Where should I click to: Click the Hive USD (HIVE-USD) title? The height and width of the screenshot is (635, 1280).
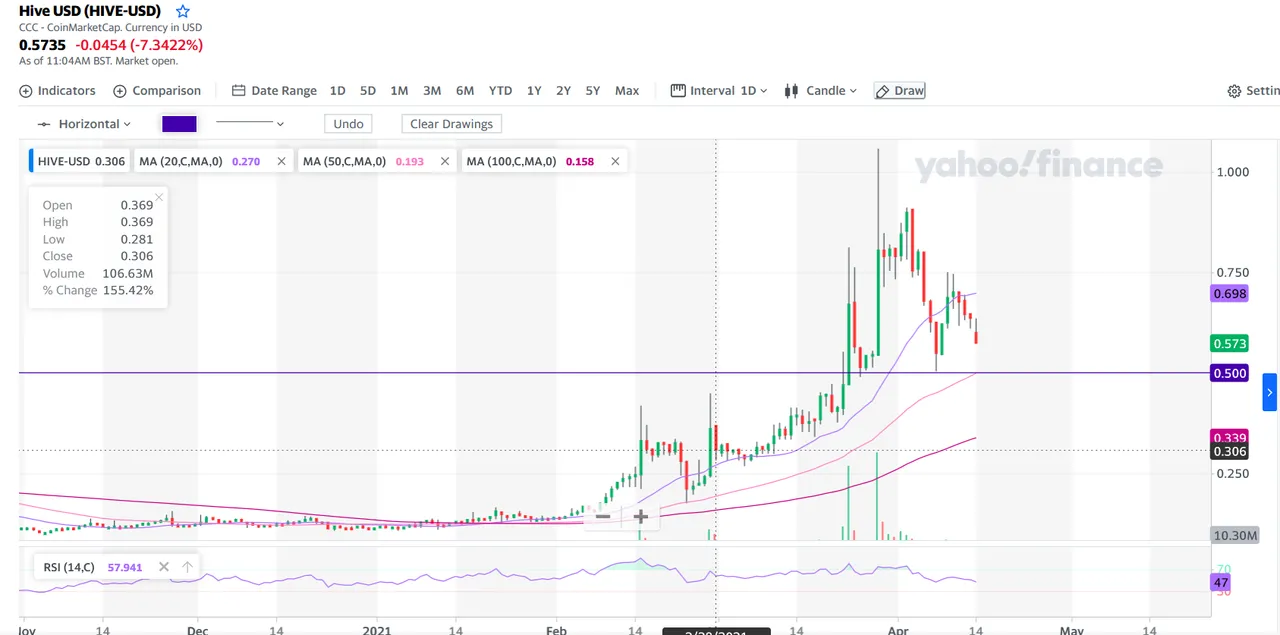coord(90,11)
